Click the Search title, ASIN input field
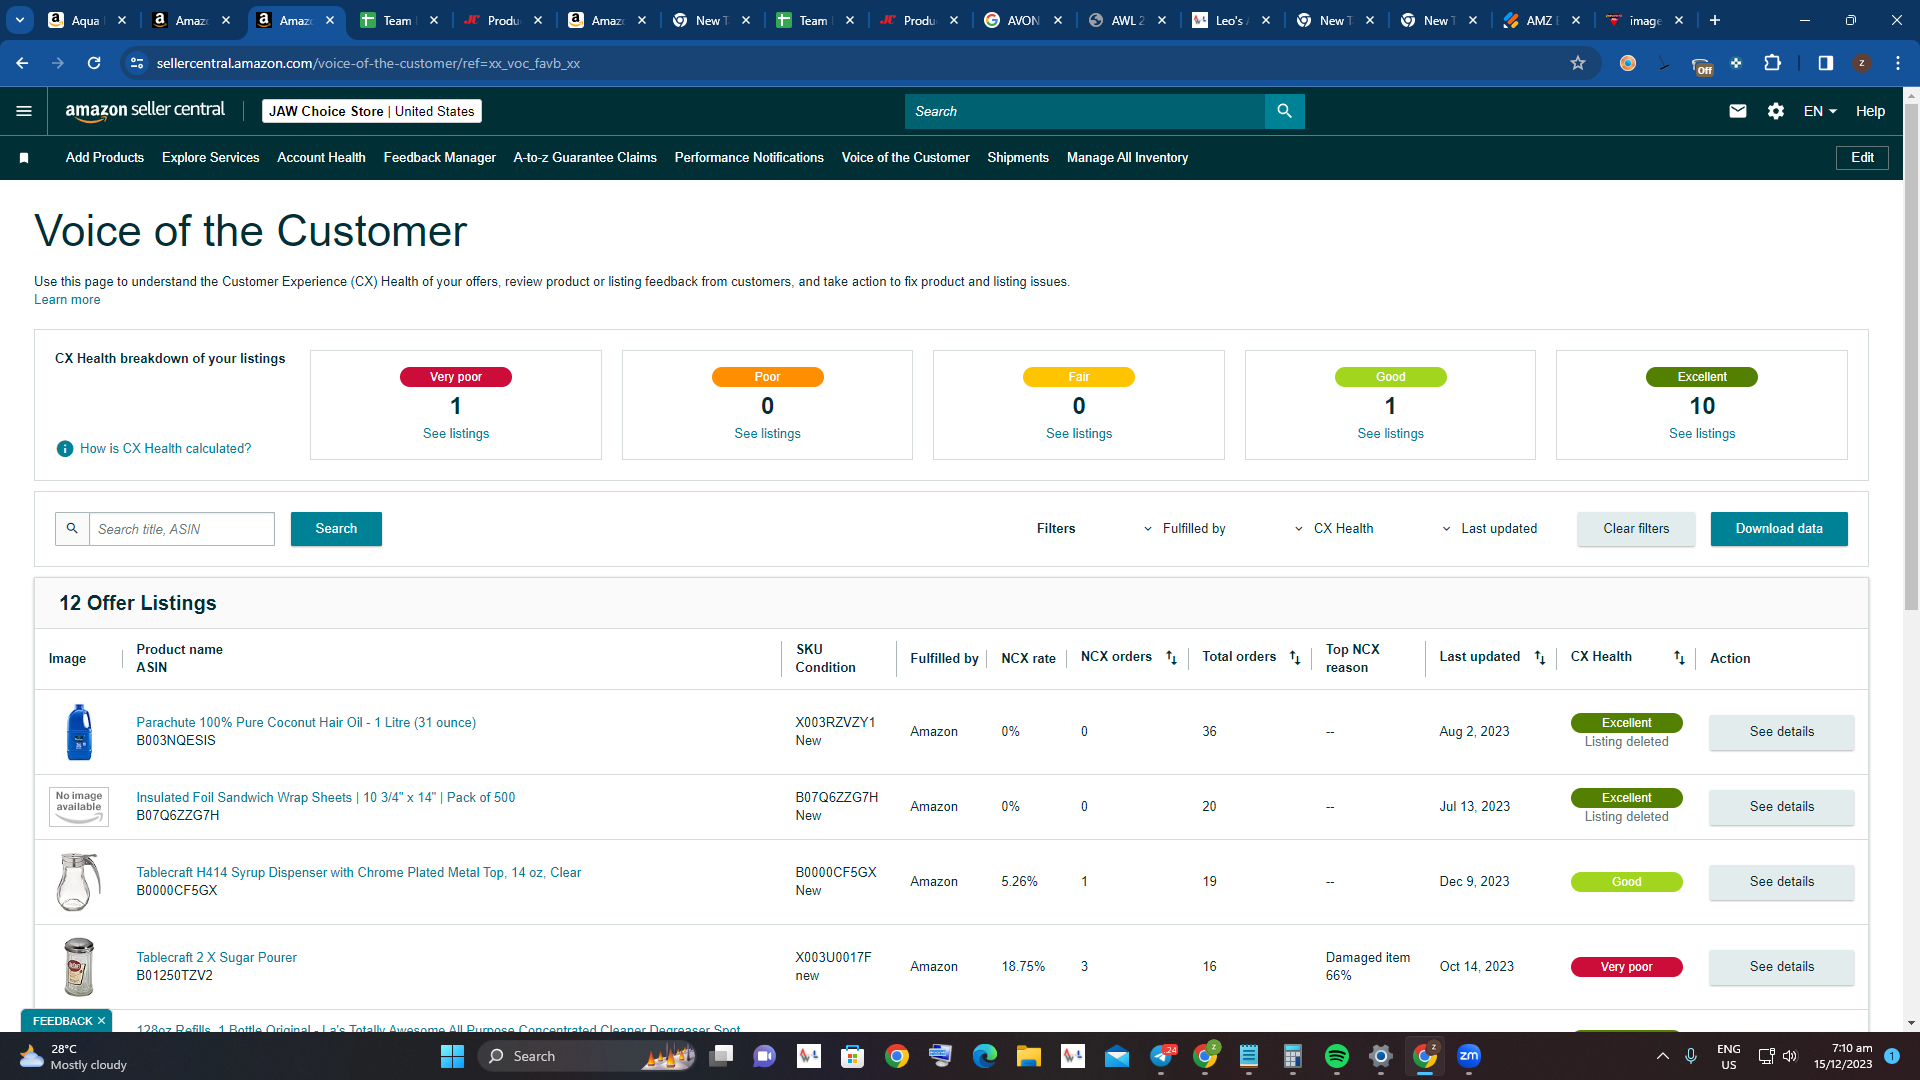Image resolution: width=1920 pixels, height=1080 pixels. coord(182,529)
